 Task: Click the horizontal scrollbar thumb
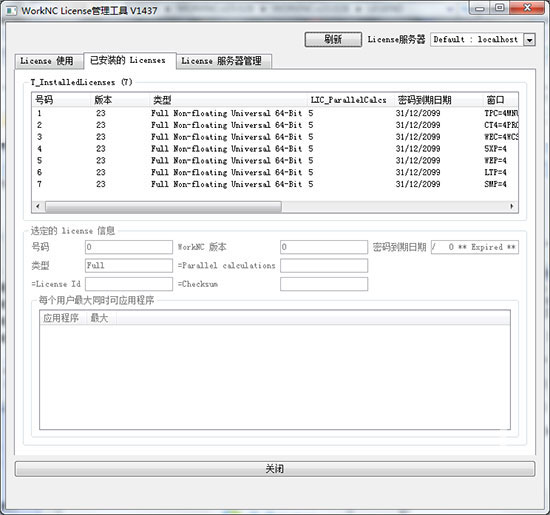point(163,206)
